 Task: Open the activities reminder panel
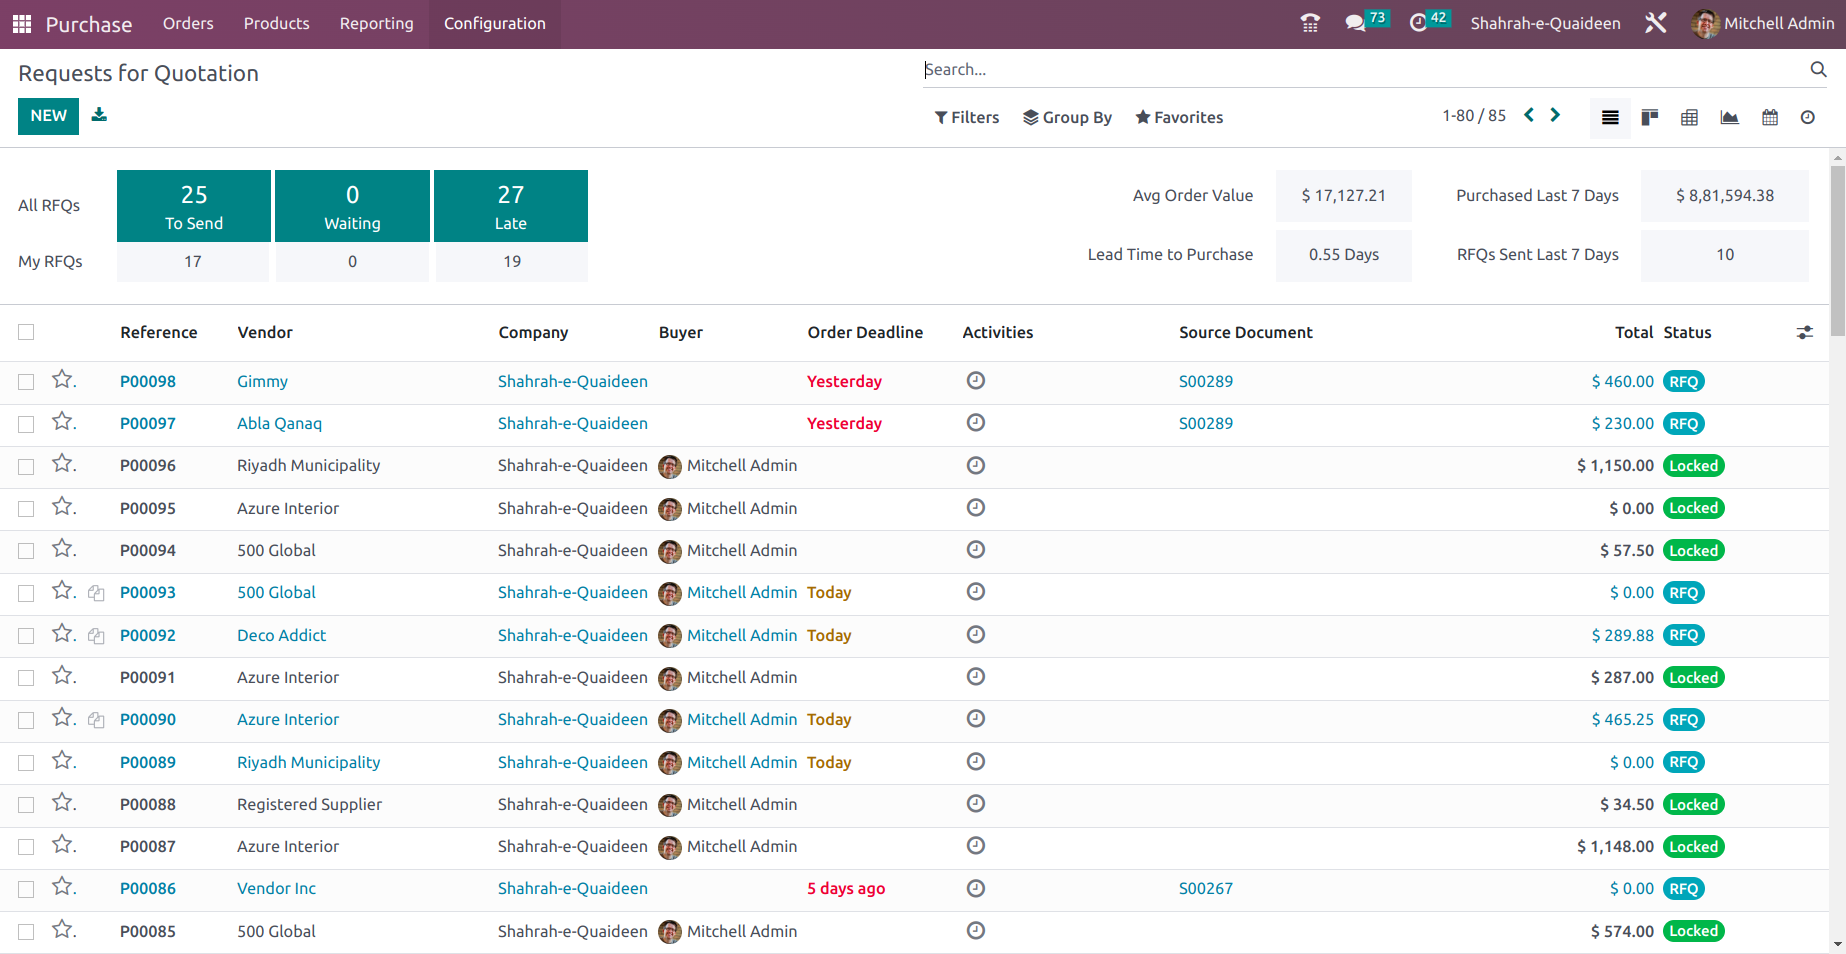pos(1420,22)
